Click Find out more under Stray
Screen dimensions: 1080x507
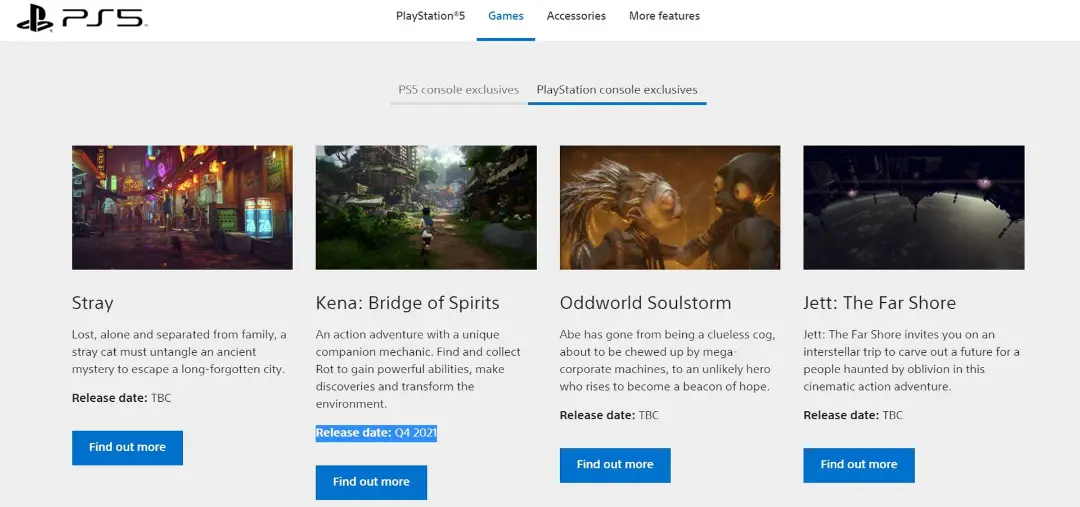[x=127, y=448]
